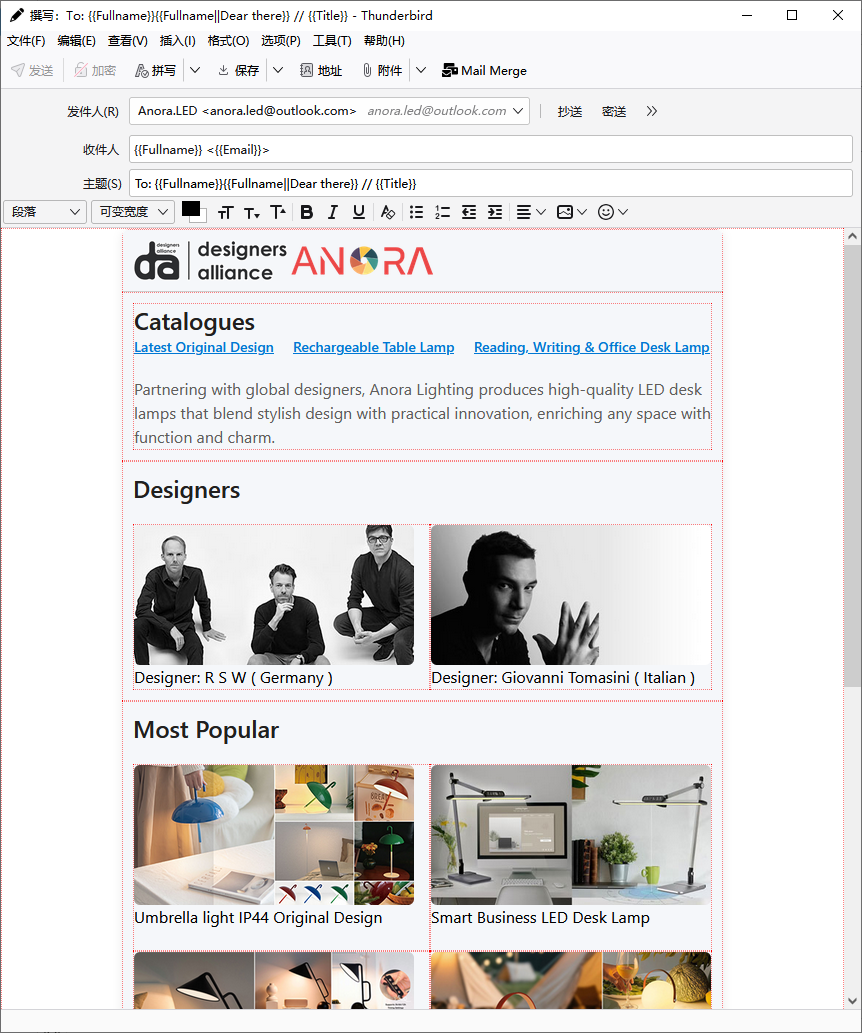Click 'Umbrella light IP44 Original Design' caption

coord(258,918)
